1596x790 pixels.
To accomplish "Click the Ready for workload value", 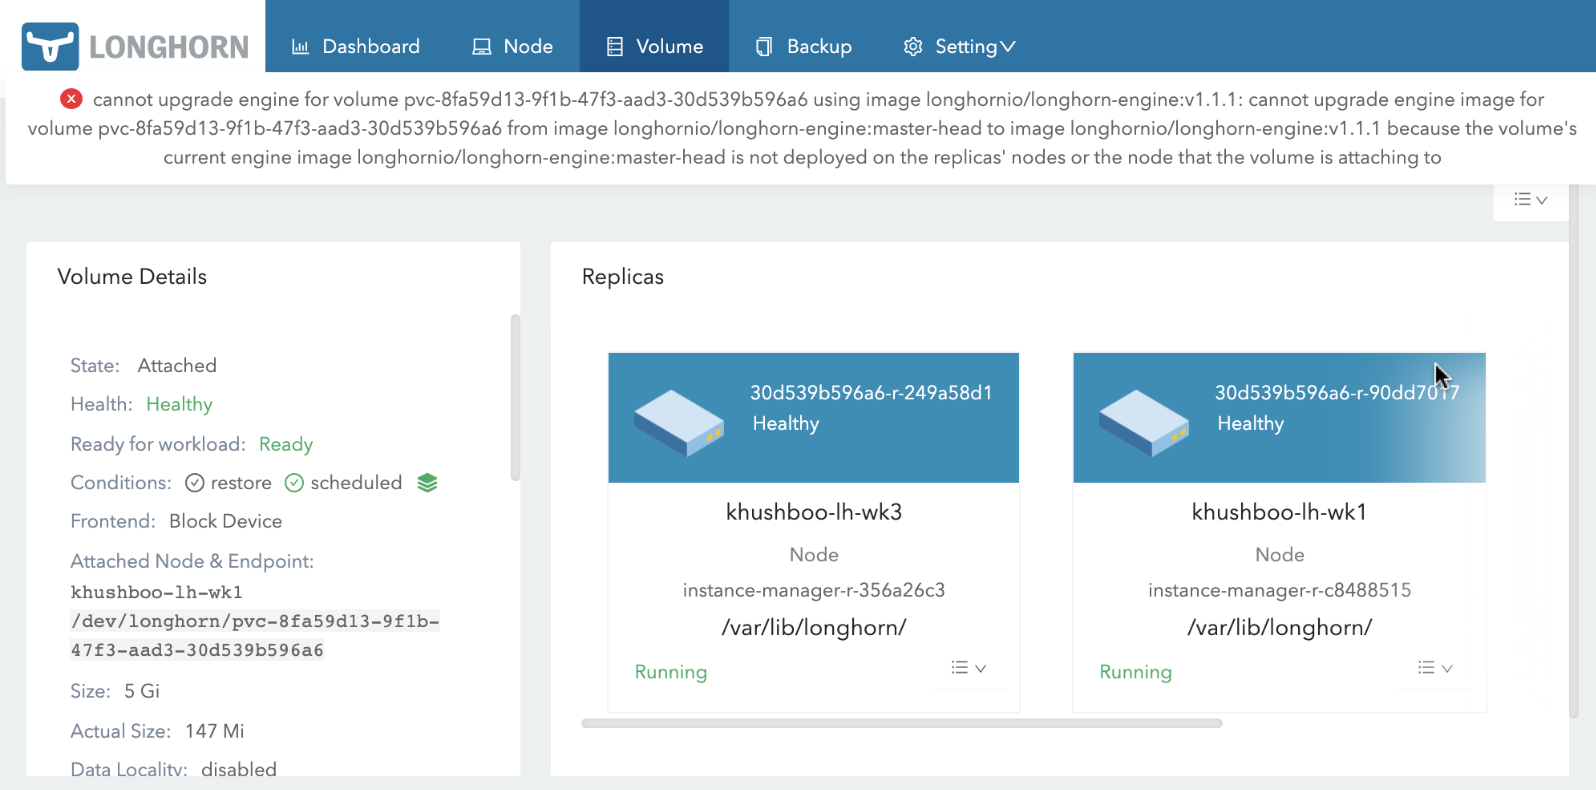I will tap(286, 444).
